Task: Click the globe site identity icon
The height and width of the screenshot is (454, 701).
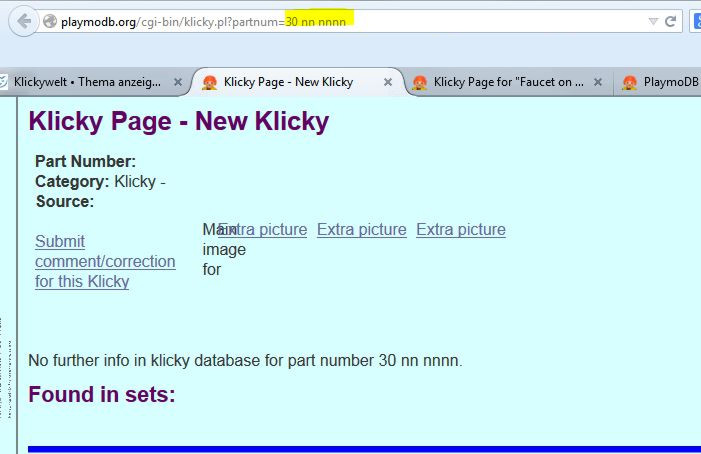Action: (49, 21)
